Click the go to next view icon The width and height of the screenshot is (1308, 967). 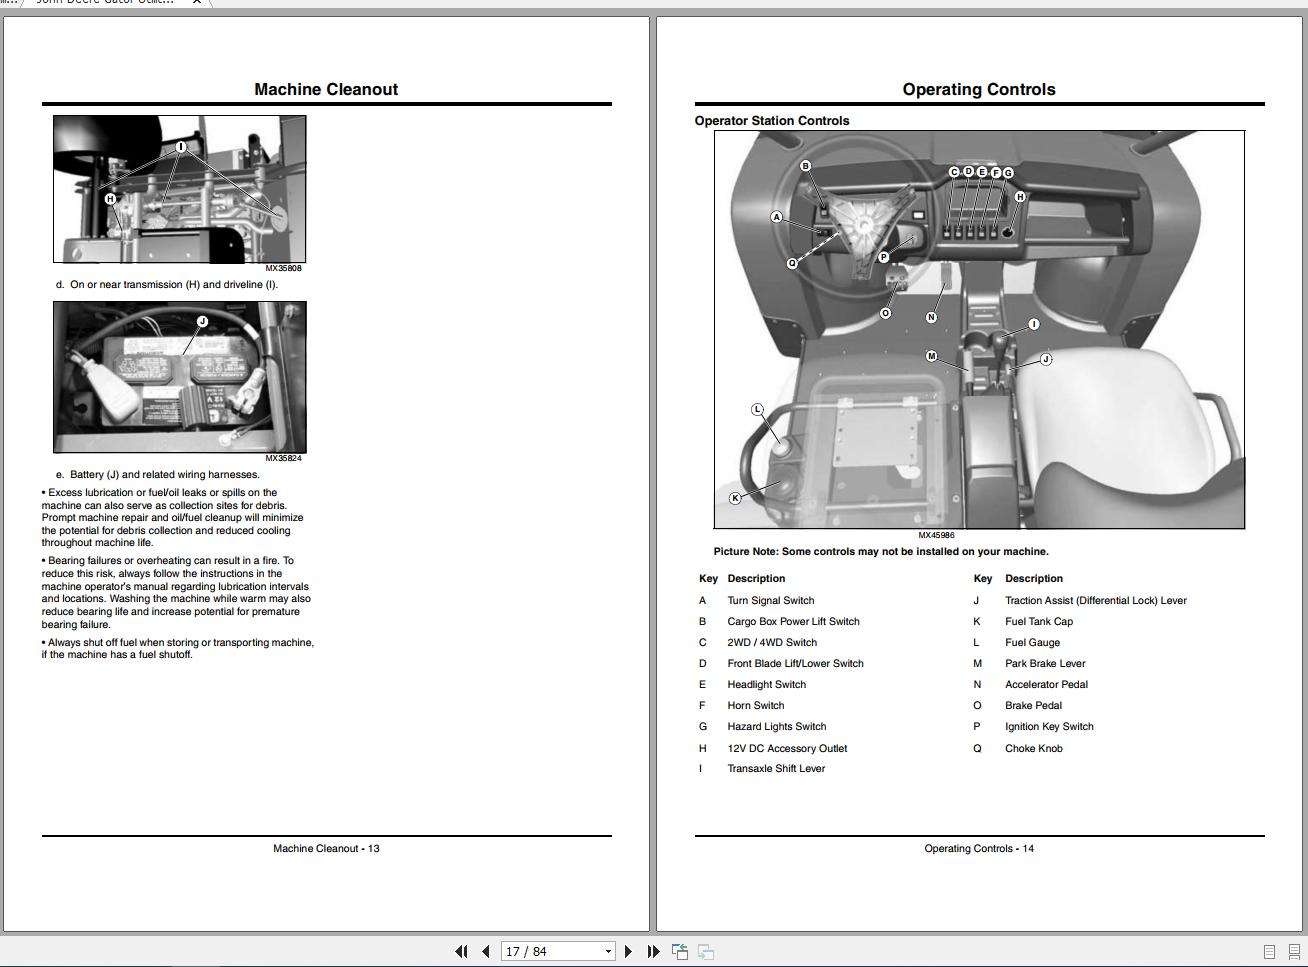point(706,952)
